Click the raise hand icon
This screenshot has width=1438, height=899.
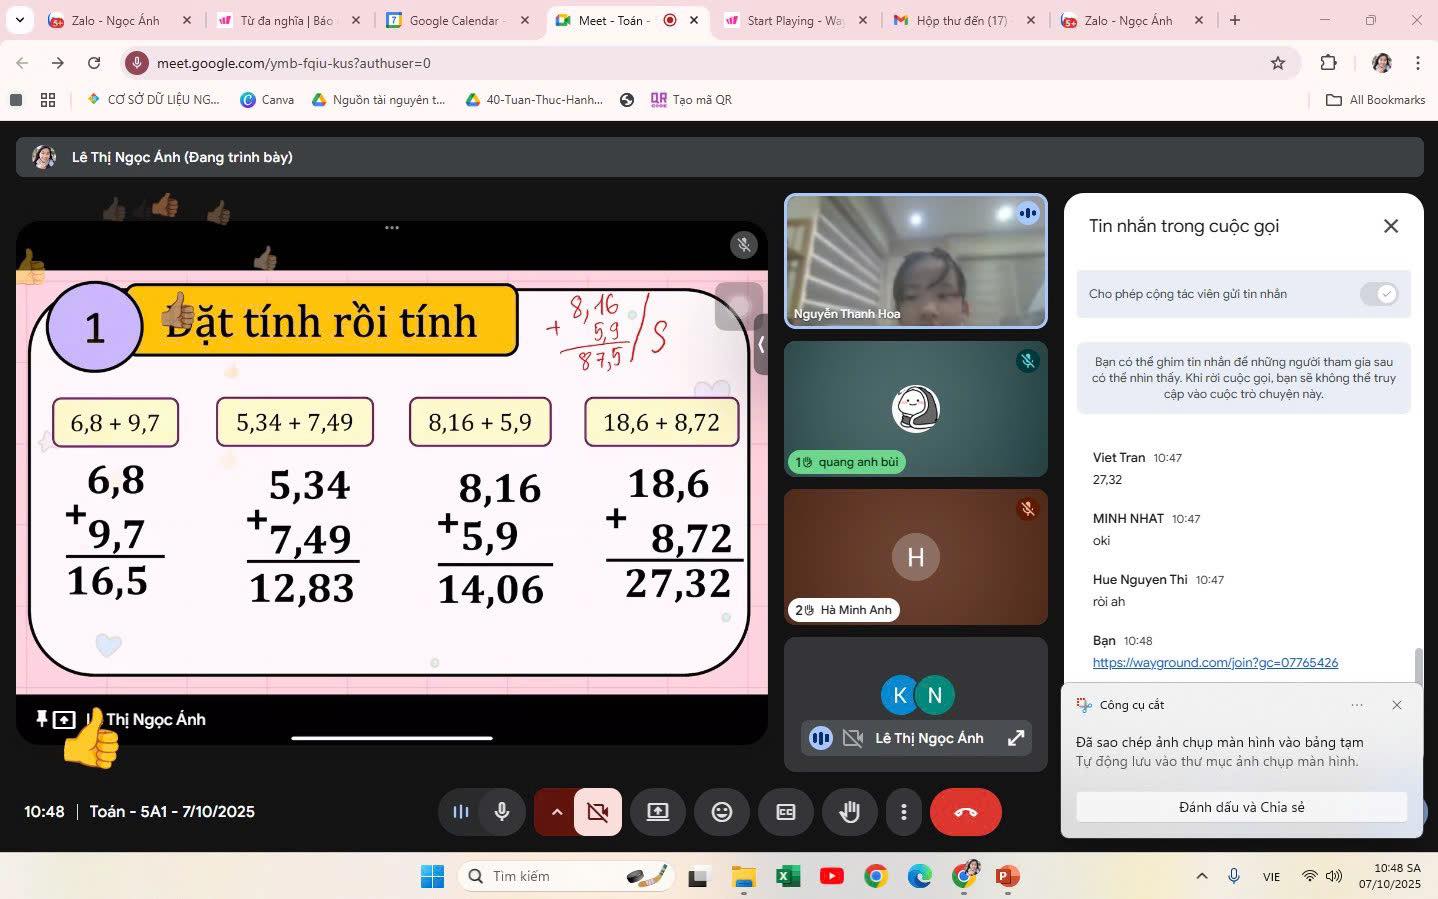point(849,812)
